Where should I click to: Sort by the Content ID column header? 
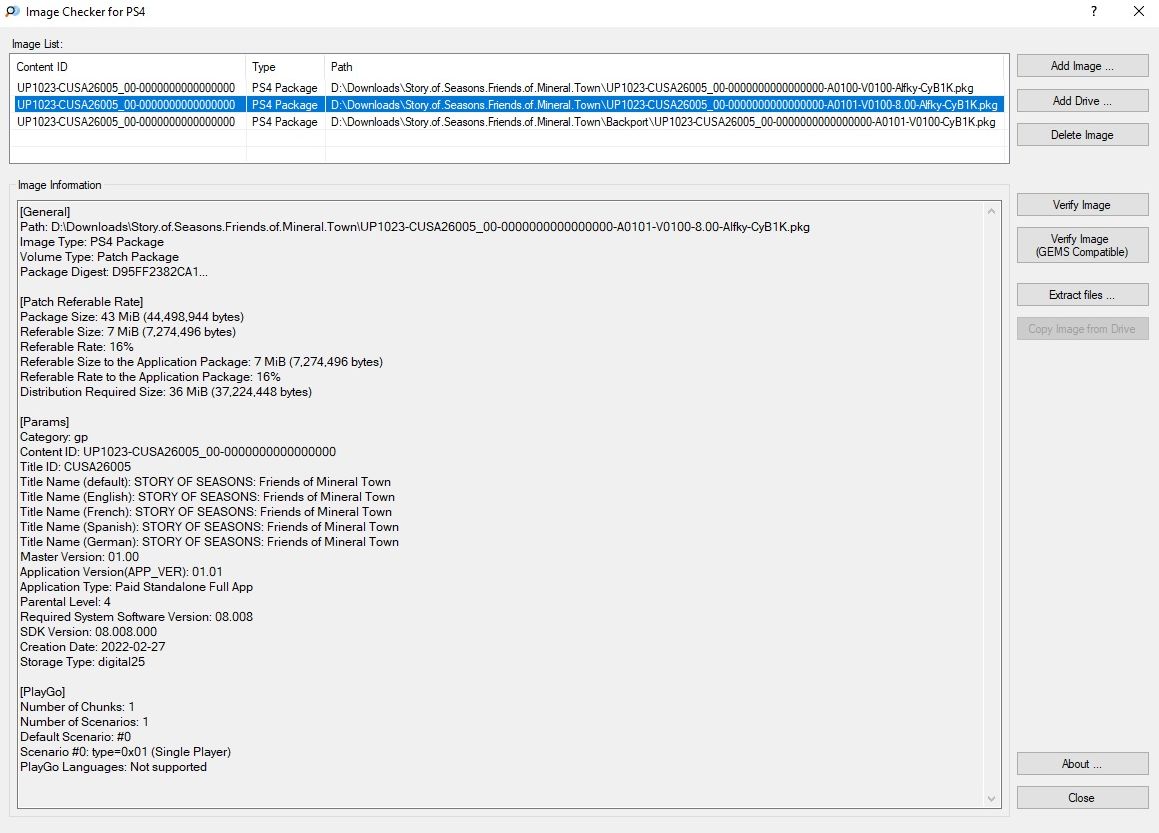tap(129, 67)
